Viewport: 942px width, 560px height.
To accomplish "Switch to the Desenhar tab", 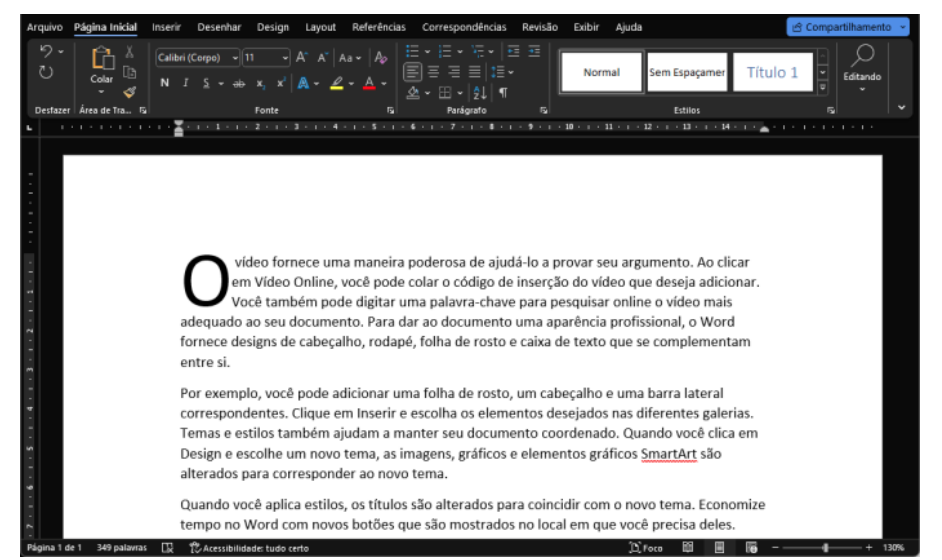I will [219, 27].
